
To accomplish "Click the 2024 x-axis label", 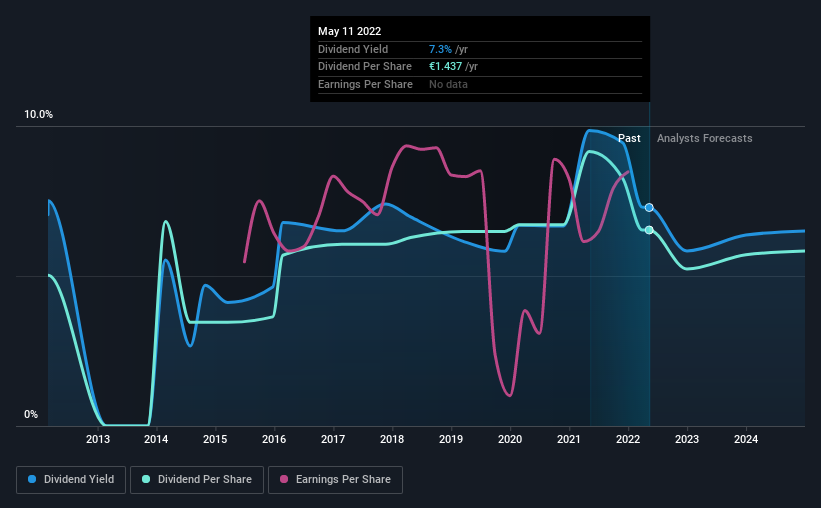I will click(746, 439).
